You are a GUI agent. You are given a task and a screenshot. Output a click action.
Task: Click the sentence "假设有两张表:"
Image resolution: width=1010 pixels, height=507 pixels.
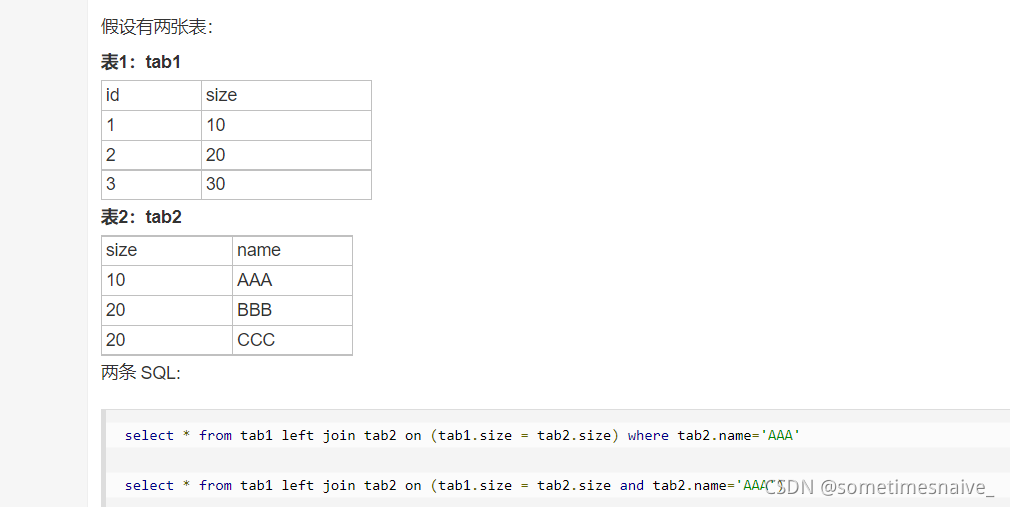coord(157,27)
